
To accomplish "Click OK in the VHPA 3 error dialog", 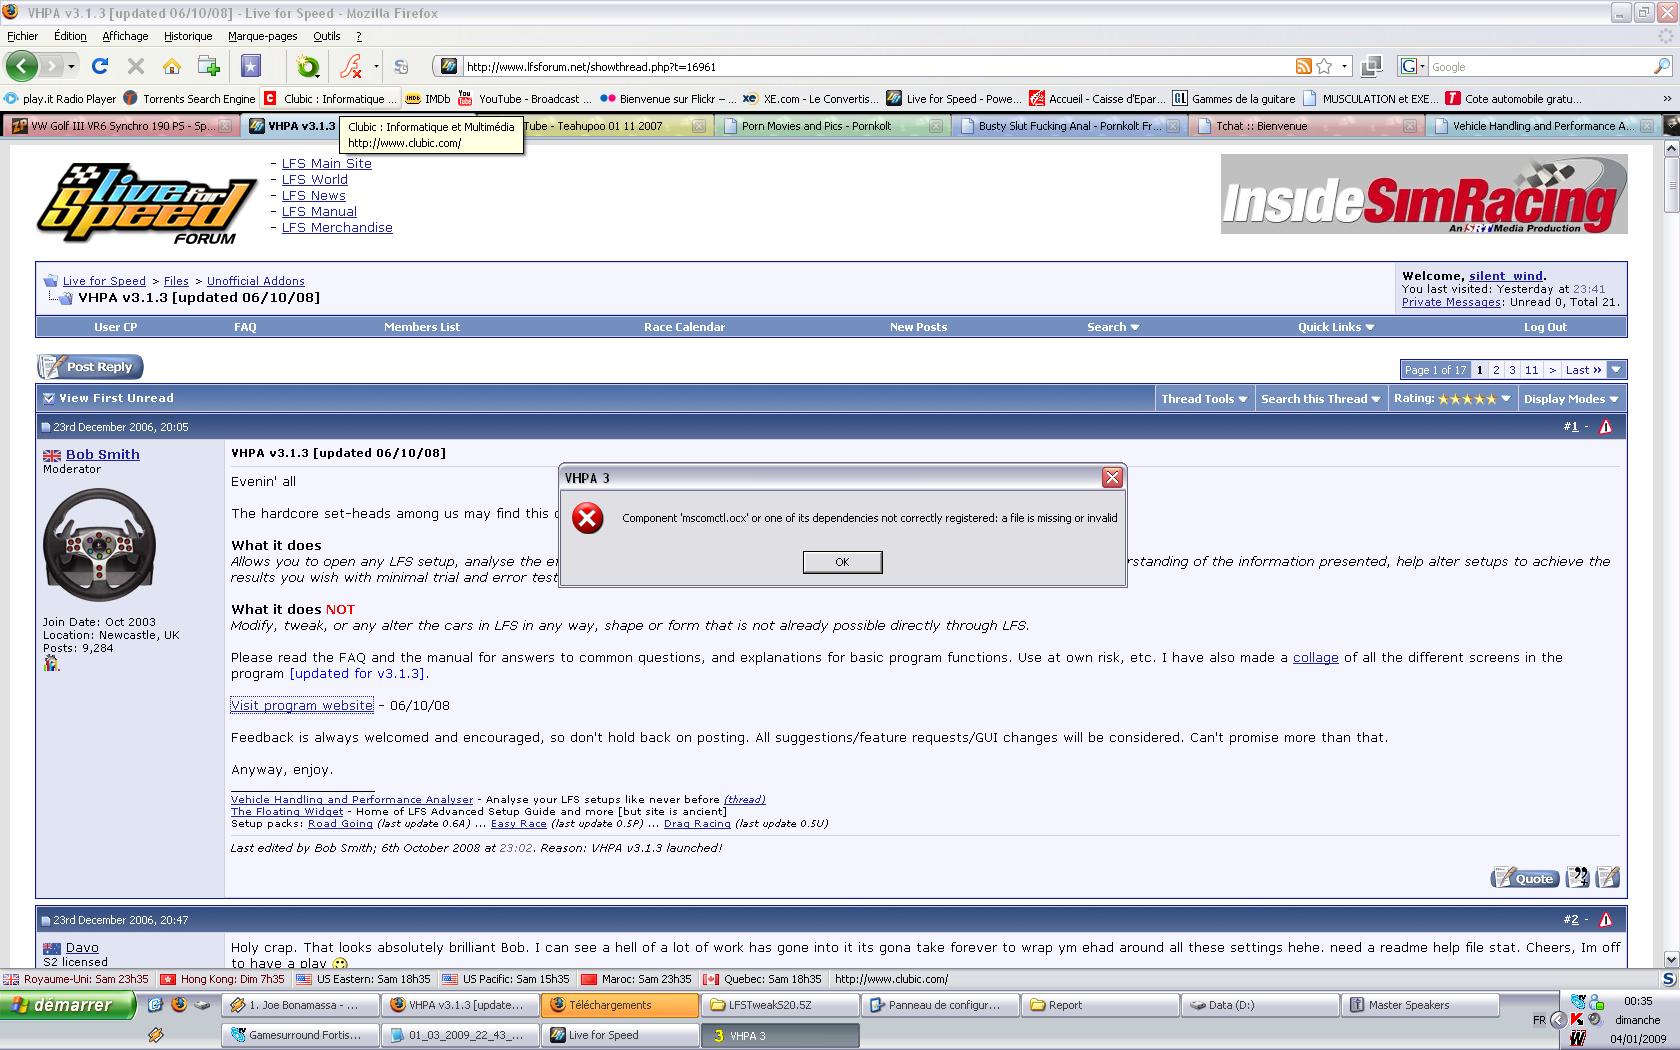I will (x=842, y=562).
